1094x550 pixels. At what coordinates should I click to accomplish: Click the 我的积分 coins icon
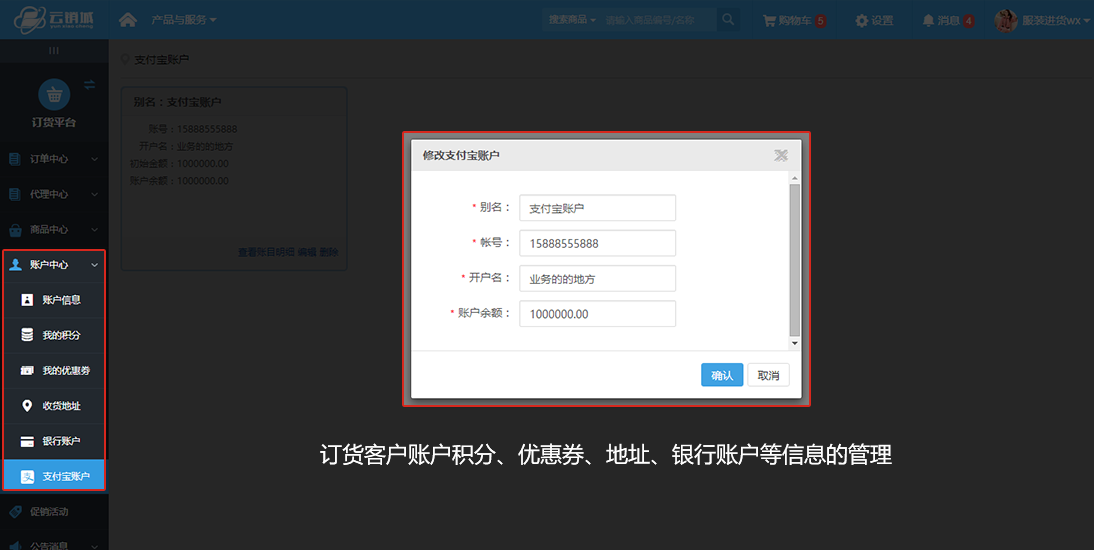pyautogui.click(x=27, y=335)
